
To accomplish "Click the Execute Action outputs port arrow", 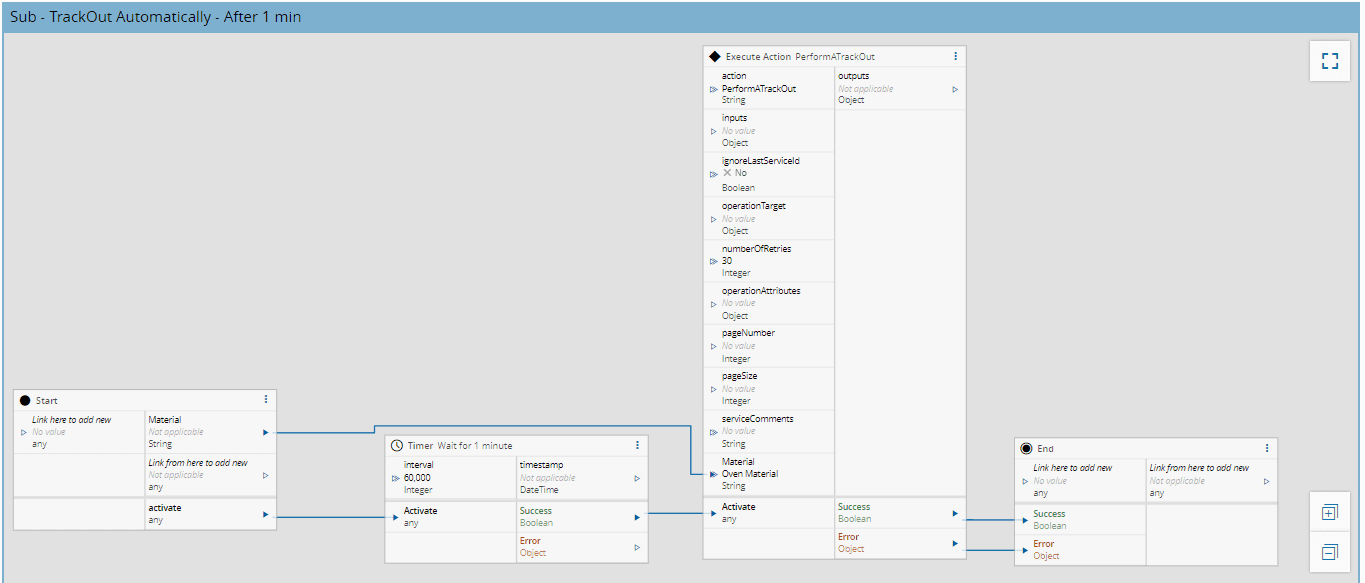I will click(955, 89).
